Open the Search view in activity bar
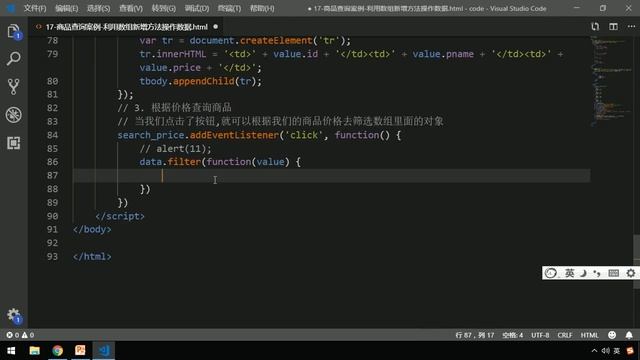Viewport: 640px width, 360px height. [13, 59]
